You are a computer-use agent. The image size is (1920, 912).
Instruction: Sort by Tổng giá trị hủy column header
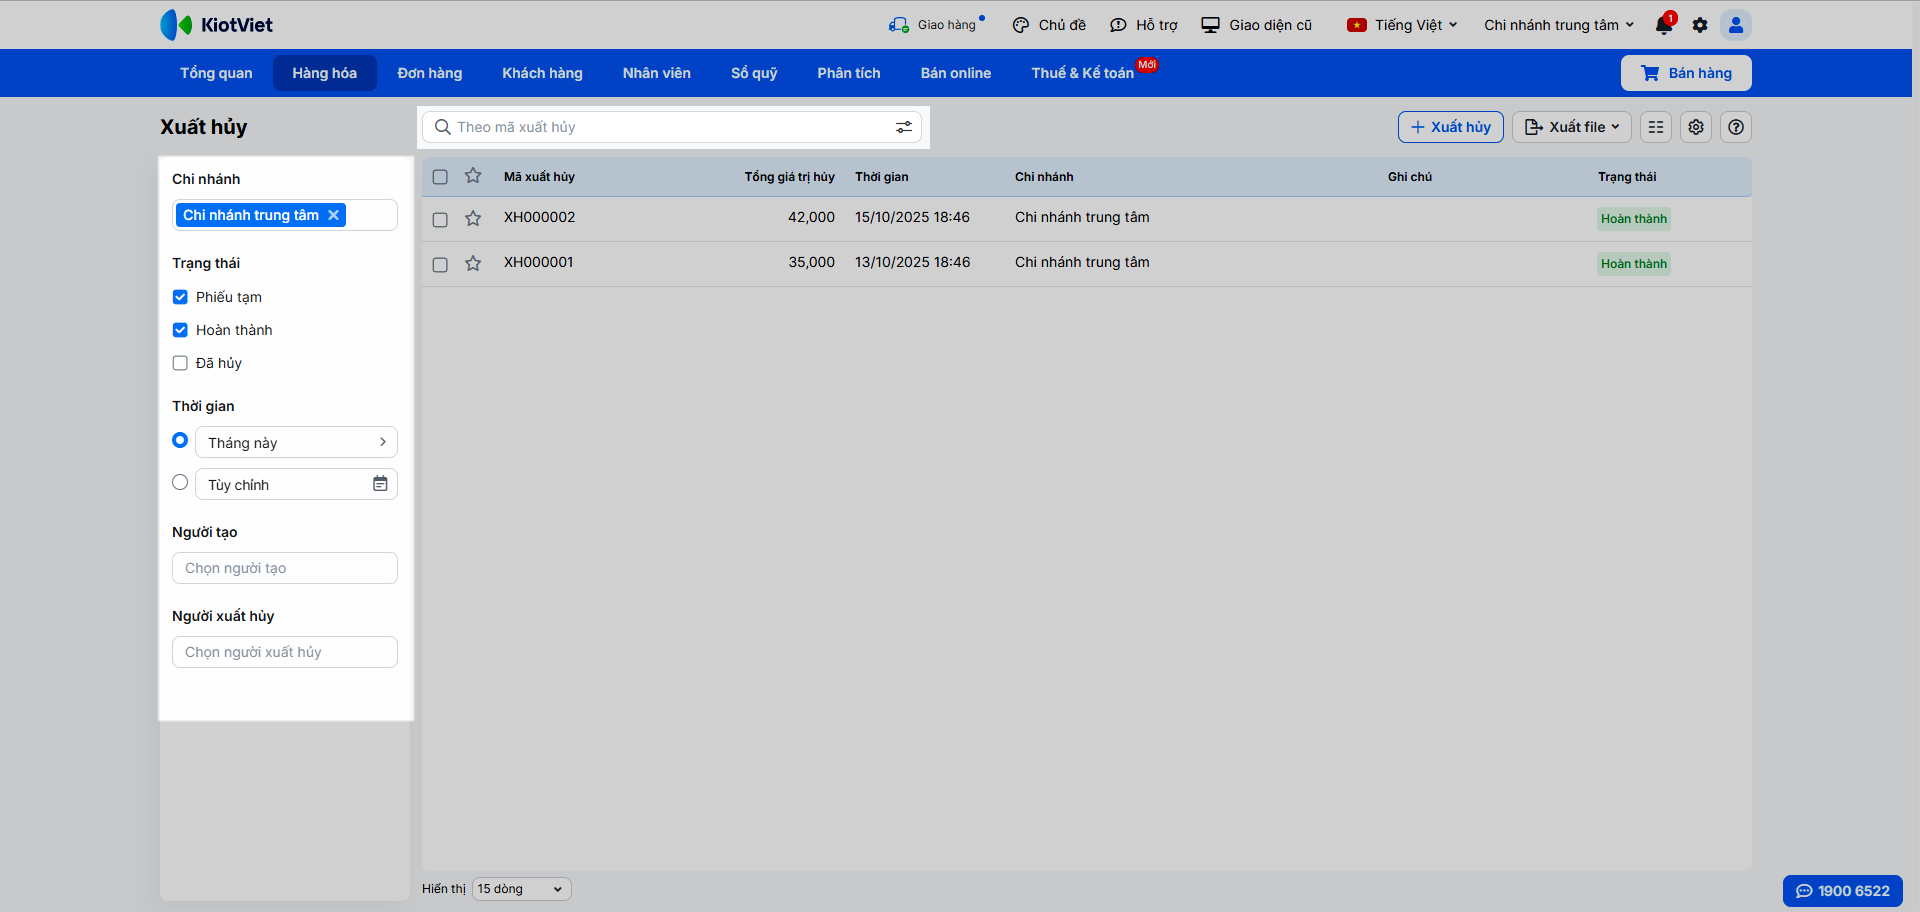click(x=790, y=177)
